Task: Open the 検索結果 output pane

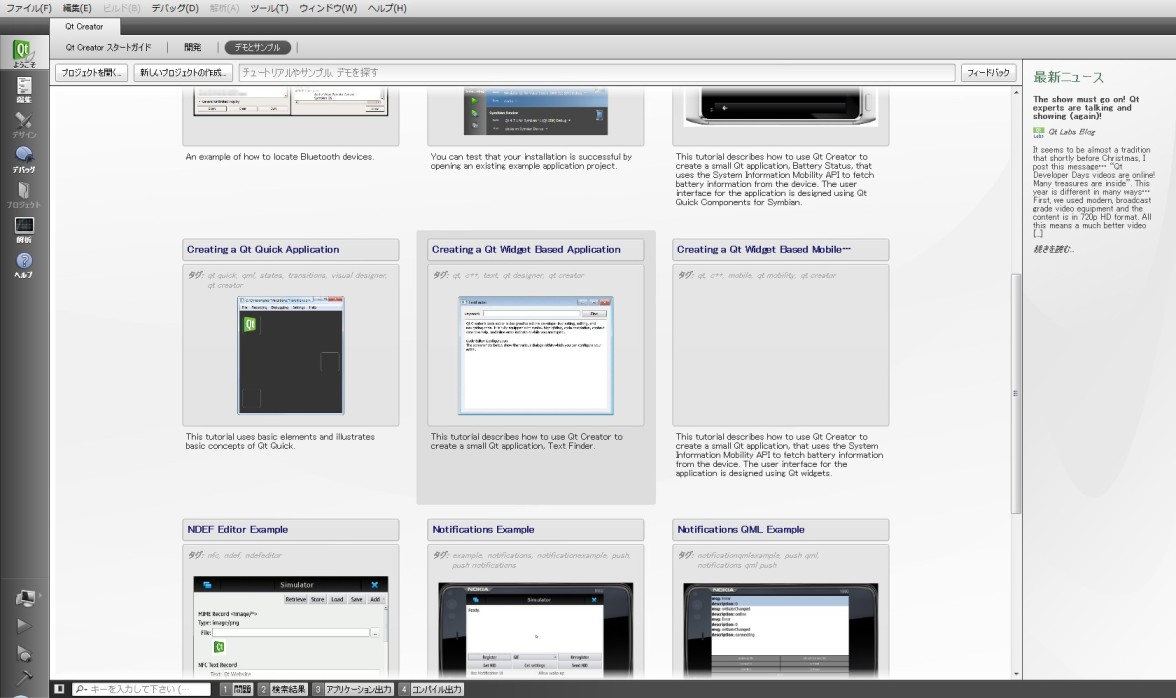Action: click(x=283, y=689)
